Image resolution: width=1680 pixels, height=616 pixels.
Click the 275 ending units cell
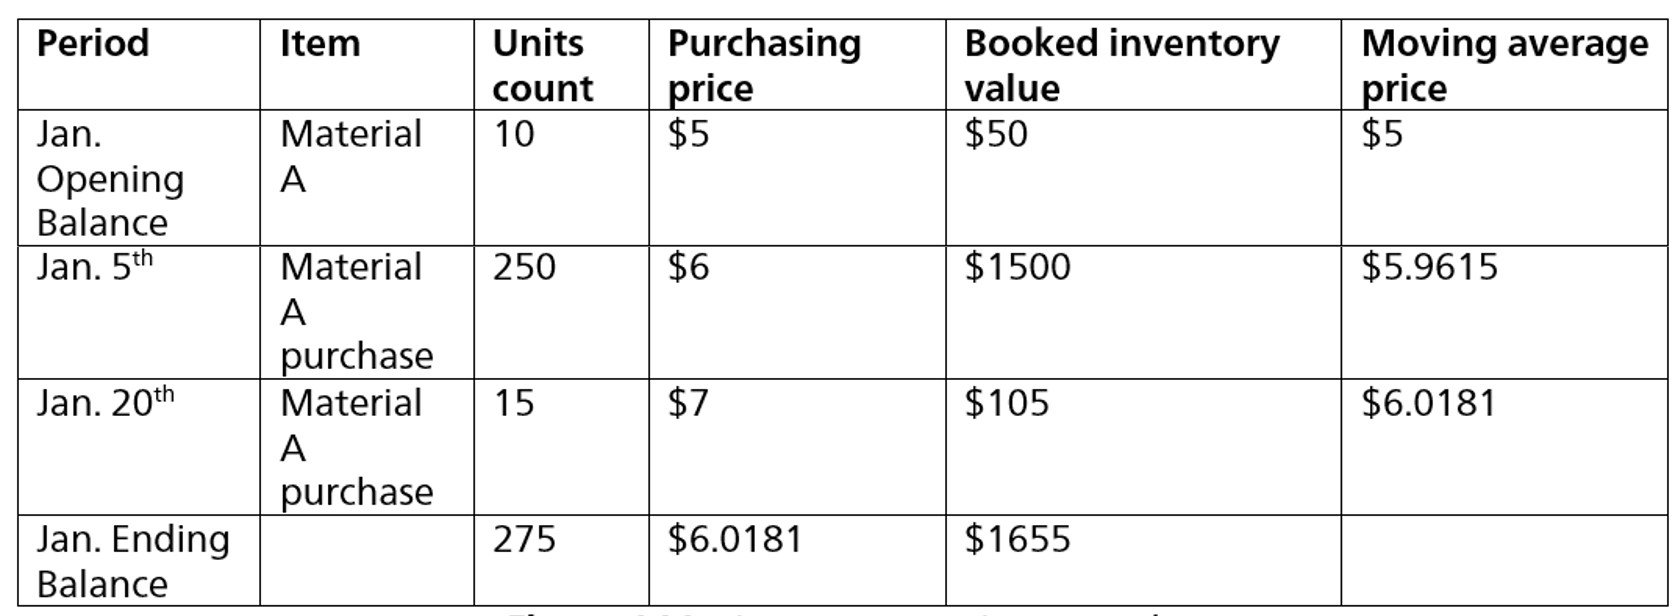click(x=561, y=560)
